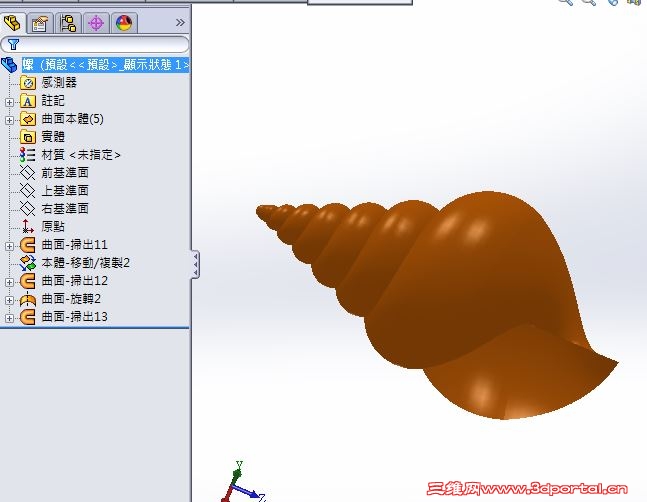Select 曲面-掃出13 swept surface
647x502 pixels.
[x=74, y=317]
